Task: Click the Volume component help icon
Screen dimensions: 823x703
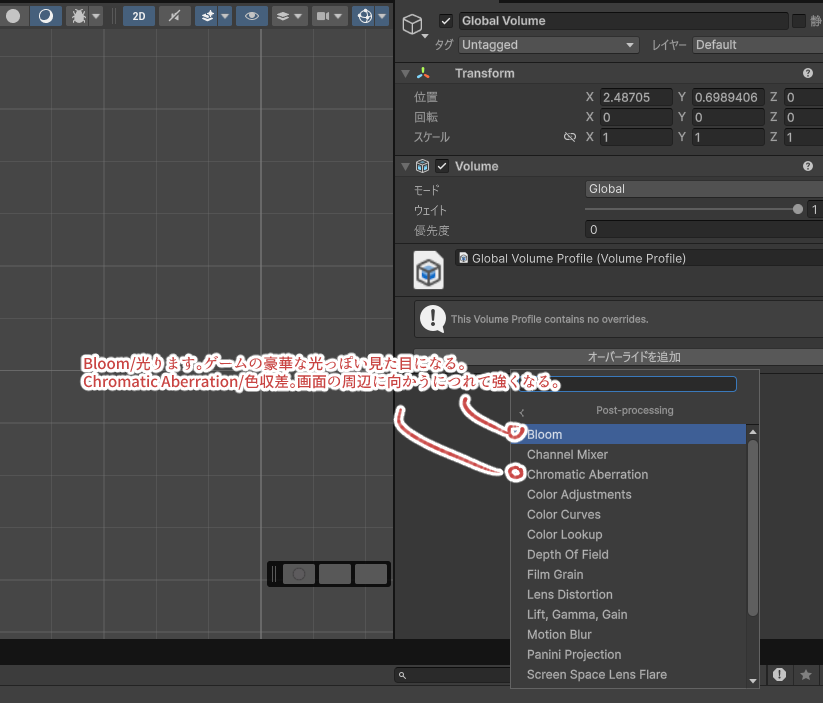Action: click(x=807, y=167)
